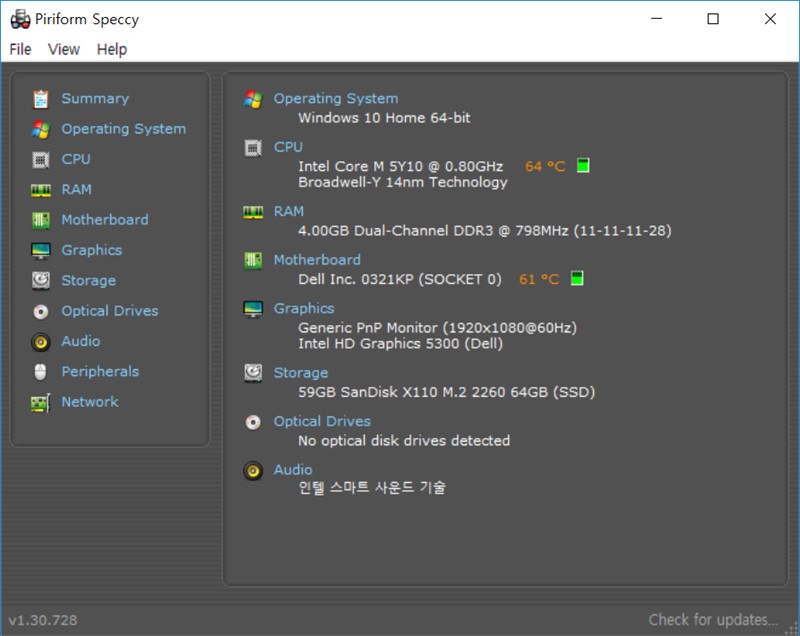Click the Graphics monitor icon in summary pane
Image resolution: width=800 pixels, height=636 pixels.
tap(253, 309)
